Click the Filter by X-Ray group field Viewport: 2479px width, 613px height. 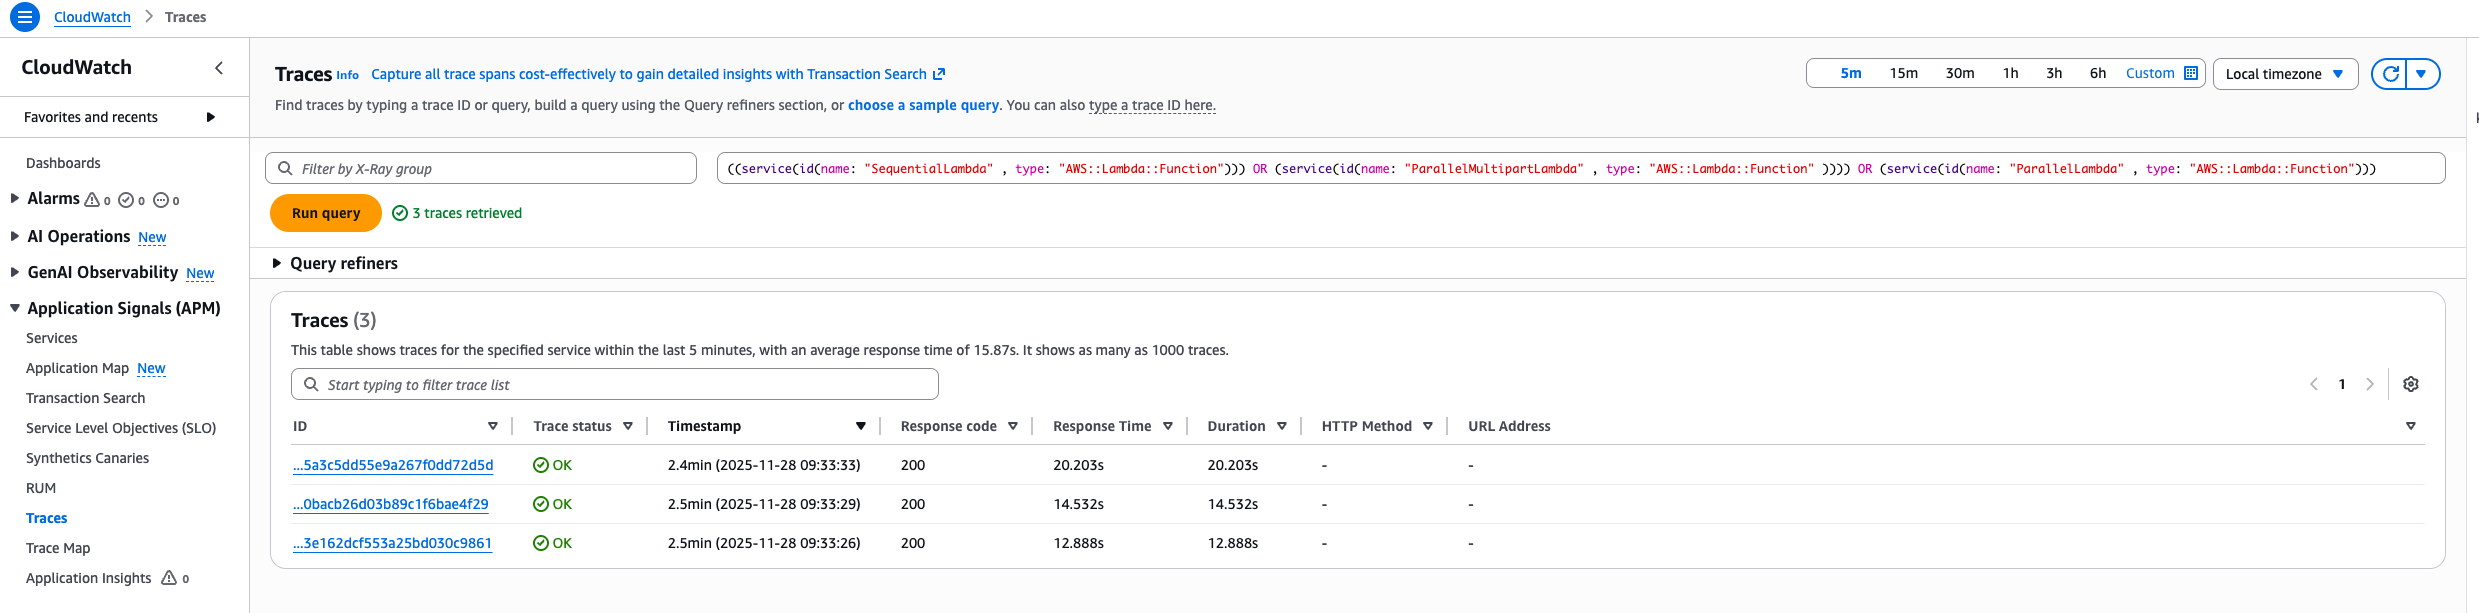(490, 169)
